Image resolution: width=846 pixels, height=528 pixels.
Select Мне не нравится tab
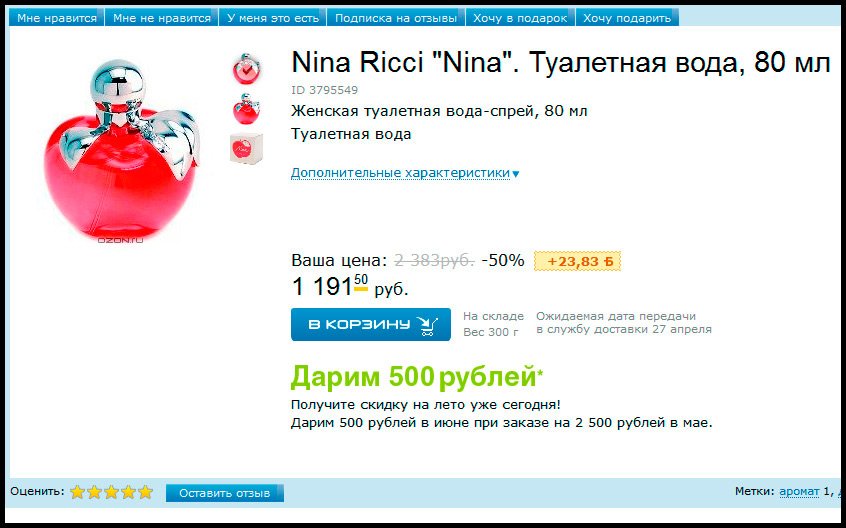click(x=162, y=18)
